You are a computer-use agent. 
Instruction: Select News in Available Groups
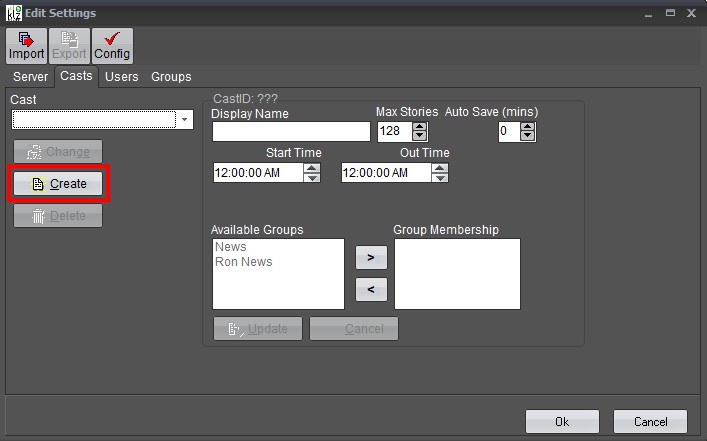[231, 247]
